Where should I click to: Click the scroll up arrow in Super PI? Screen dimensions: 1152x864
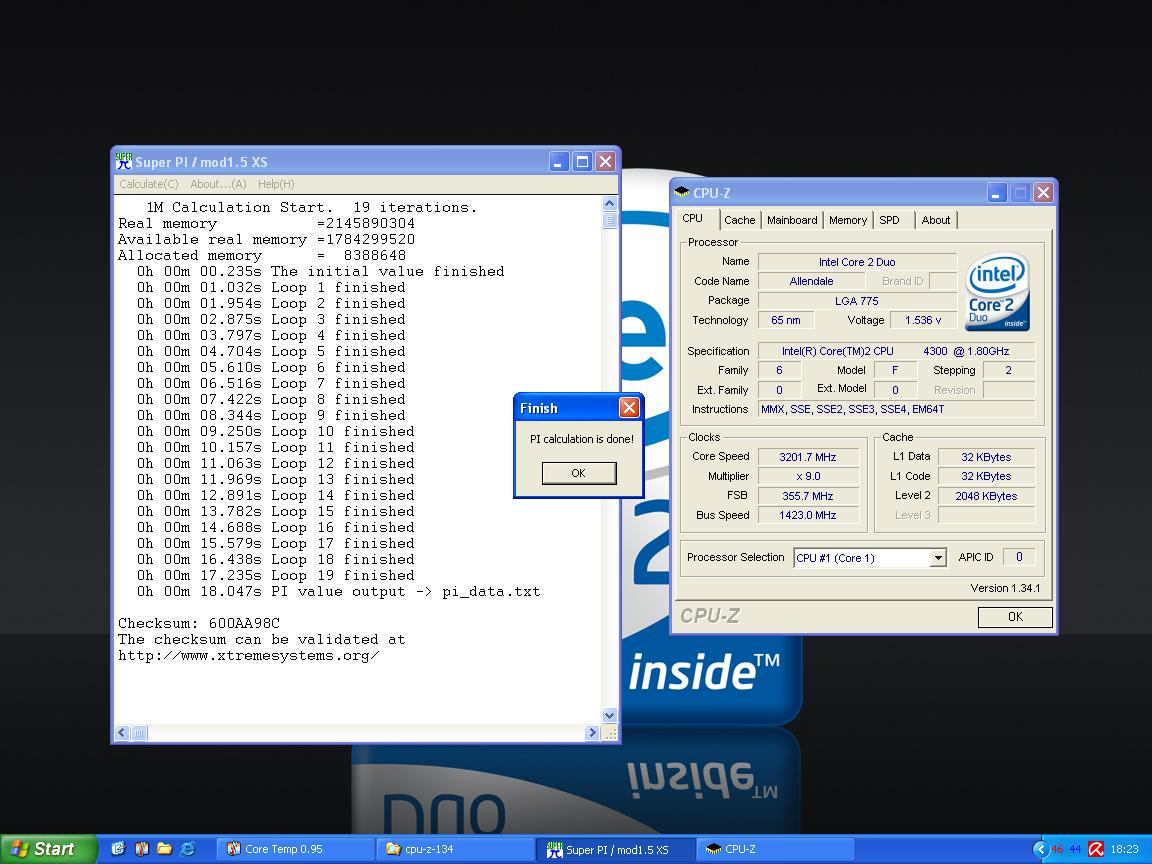pos(610,204)
